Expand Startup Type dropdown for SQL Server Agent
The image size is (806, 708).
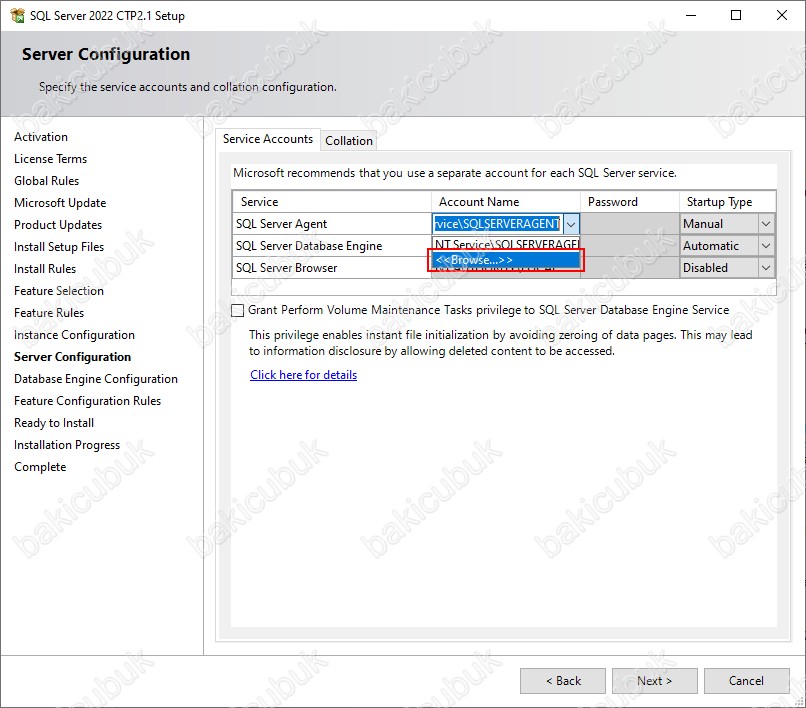(x=765, y=224)
